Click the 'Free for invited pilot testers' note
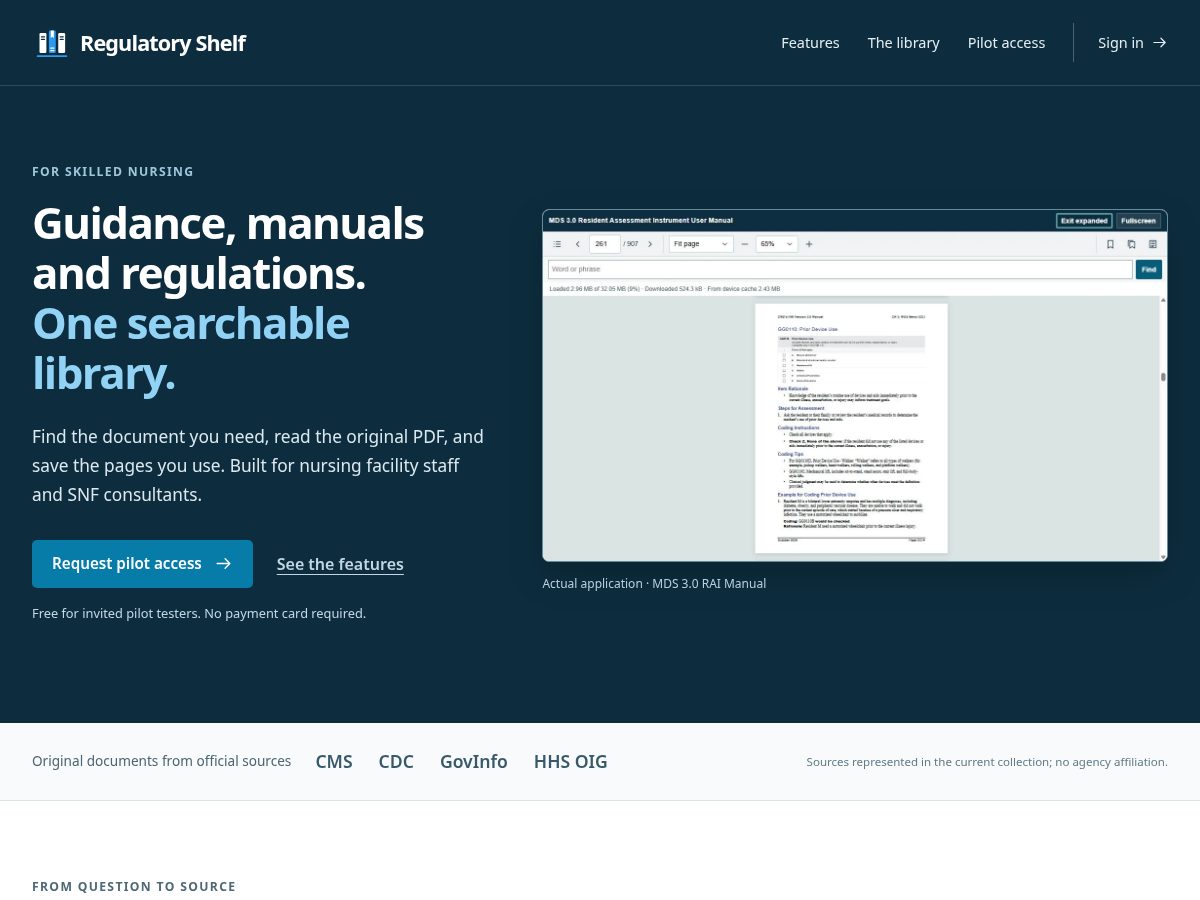Screen dimensions: 1200x900 (x=199, y=613)
